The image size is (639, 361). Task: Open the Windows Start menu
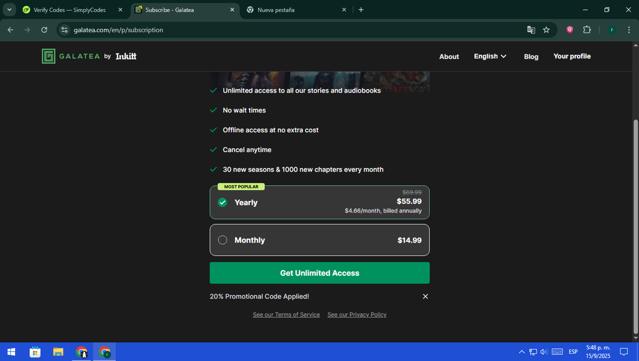pyautogui.click(x=11, y=352)
